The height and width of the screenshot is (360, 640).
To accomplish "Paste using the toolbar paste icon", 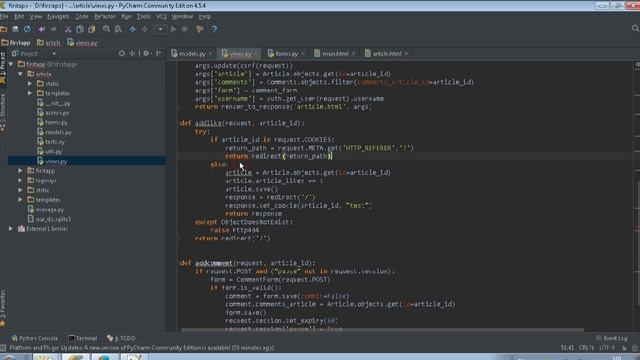I will pyautogui.click(x=92, y=29).
